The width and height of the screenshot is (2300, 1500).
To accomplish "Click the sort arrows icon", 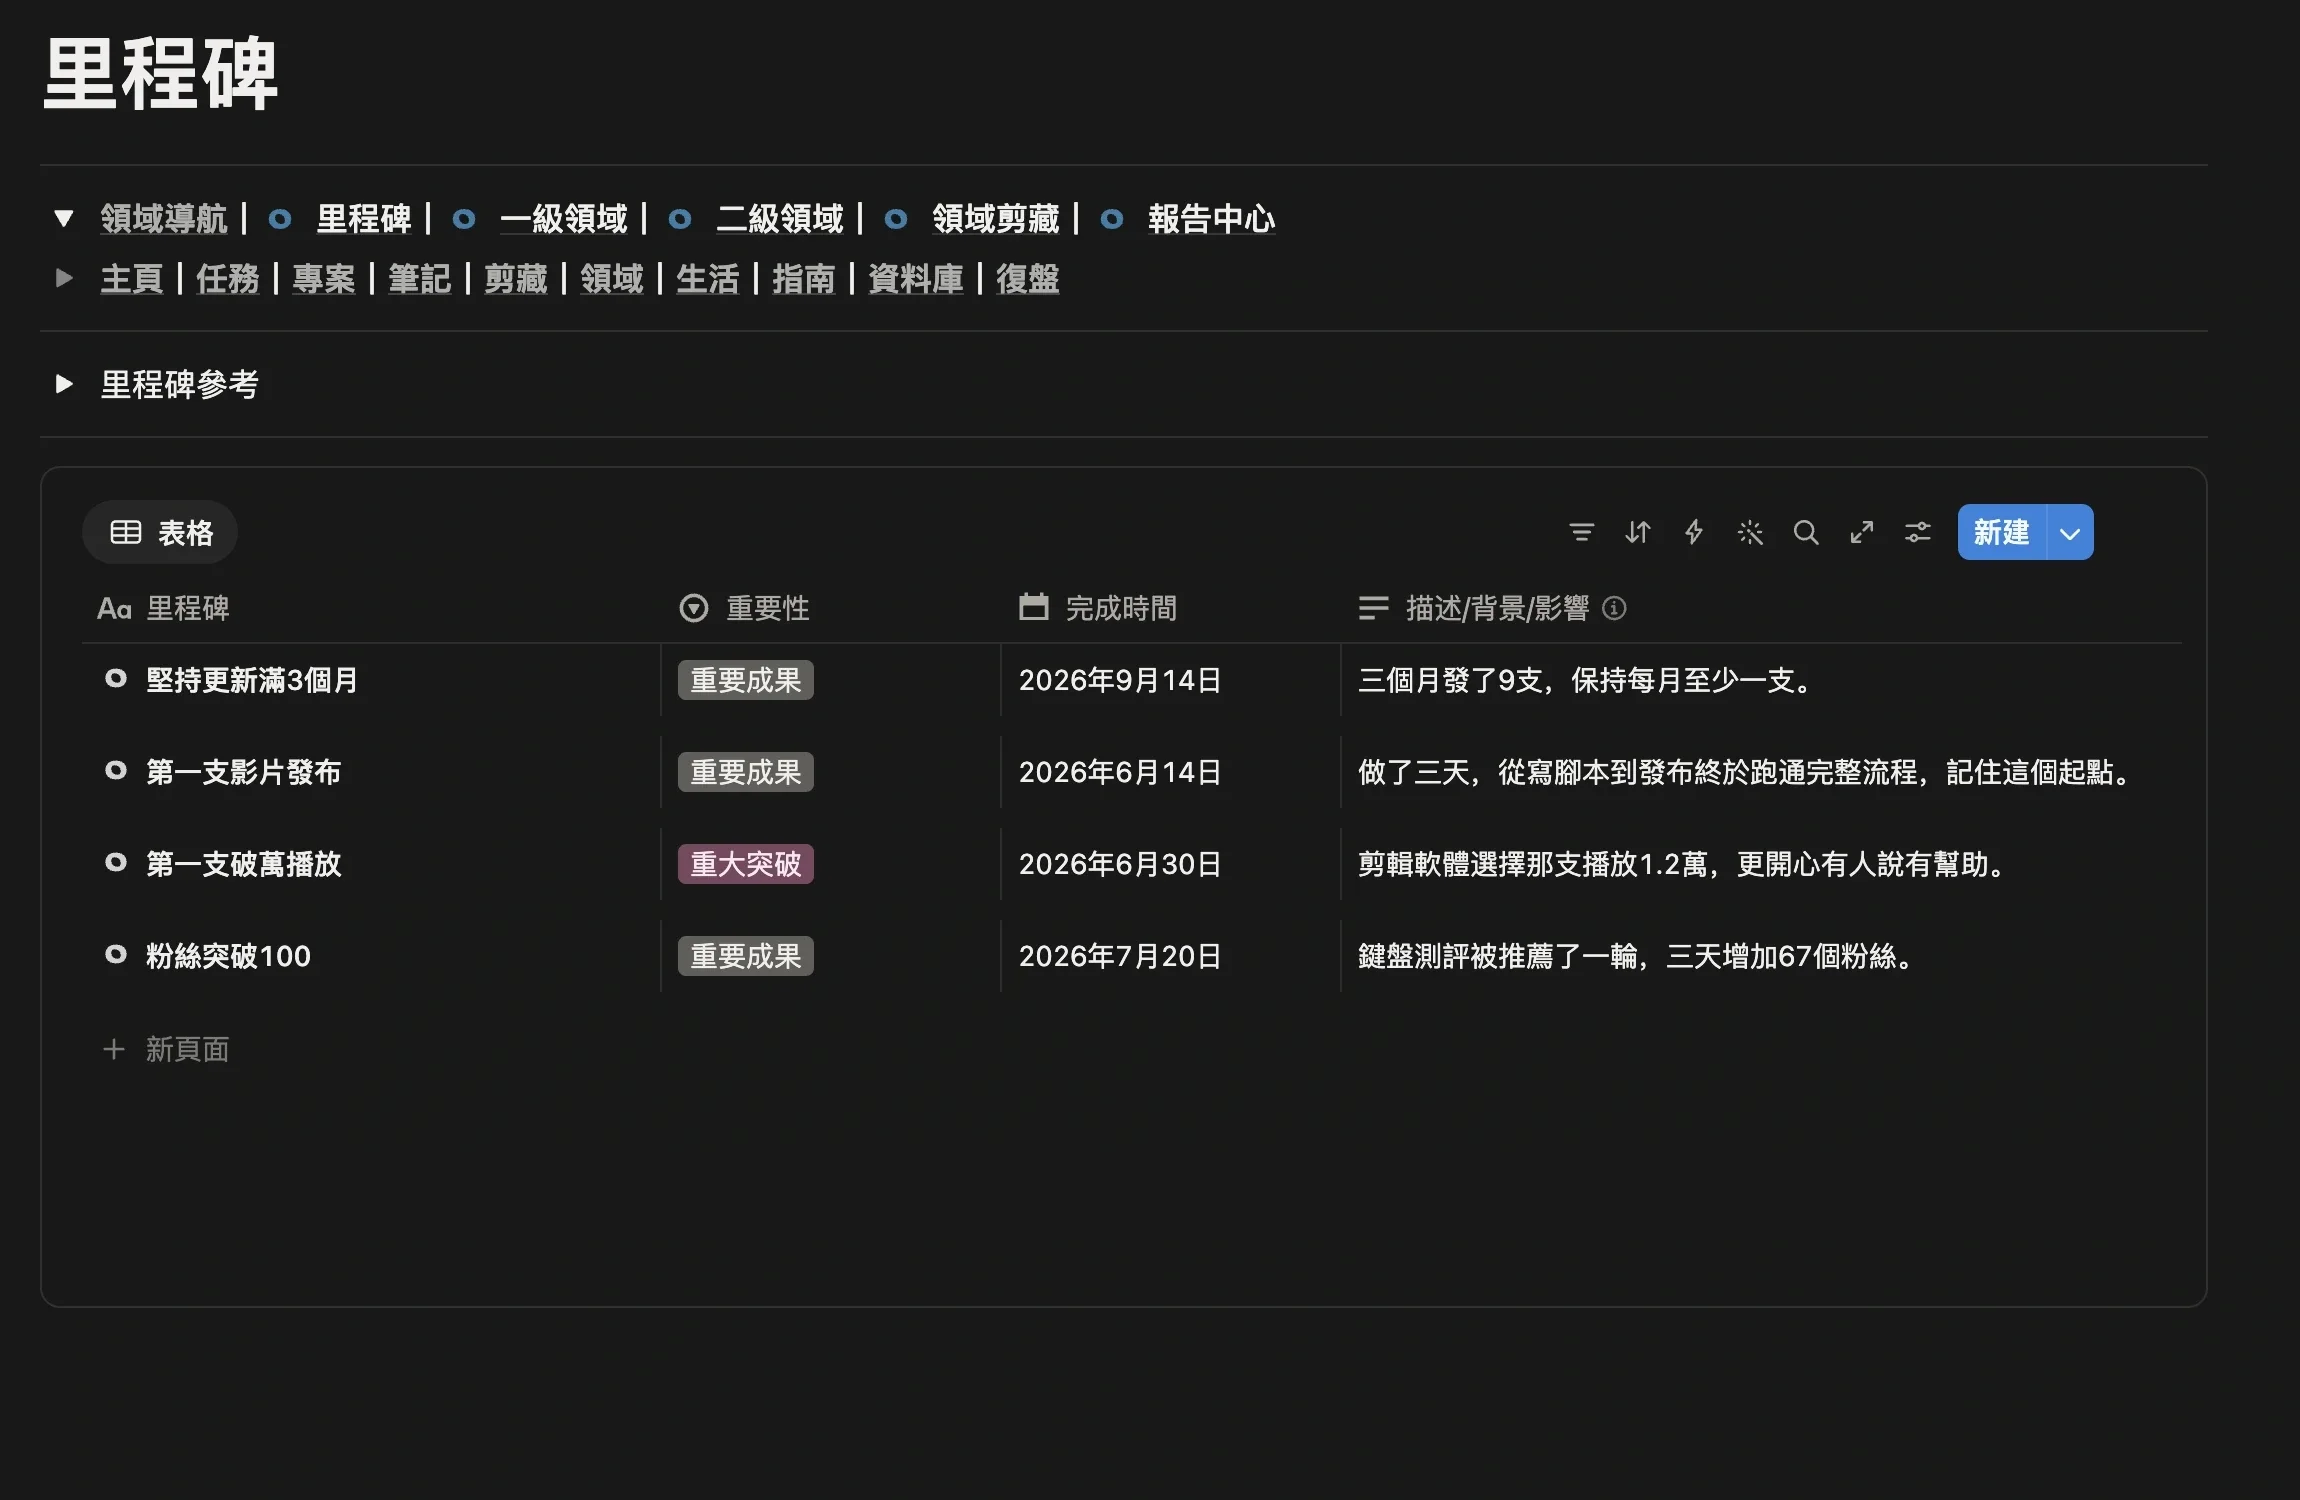I will [x=1637, y=532].
